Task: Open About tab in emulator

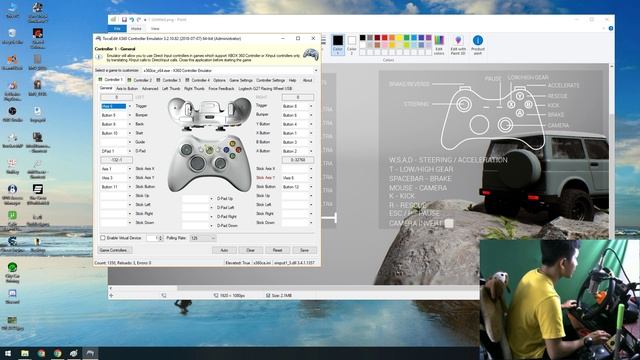Action: (307, 80)
